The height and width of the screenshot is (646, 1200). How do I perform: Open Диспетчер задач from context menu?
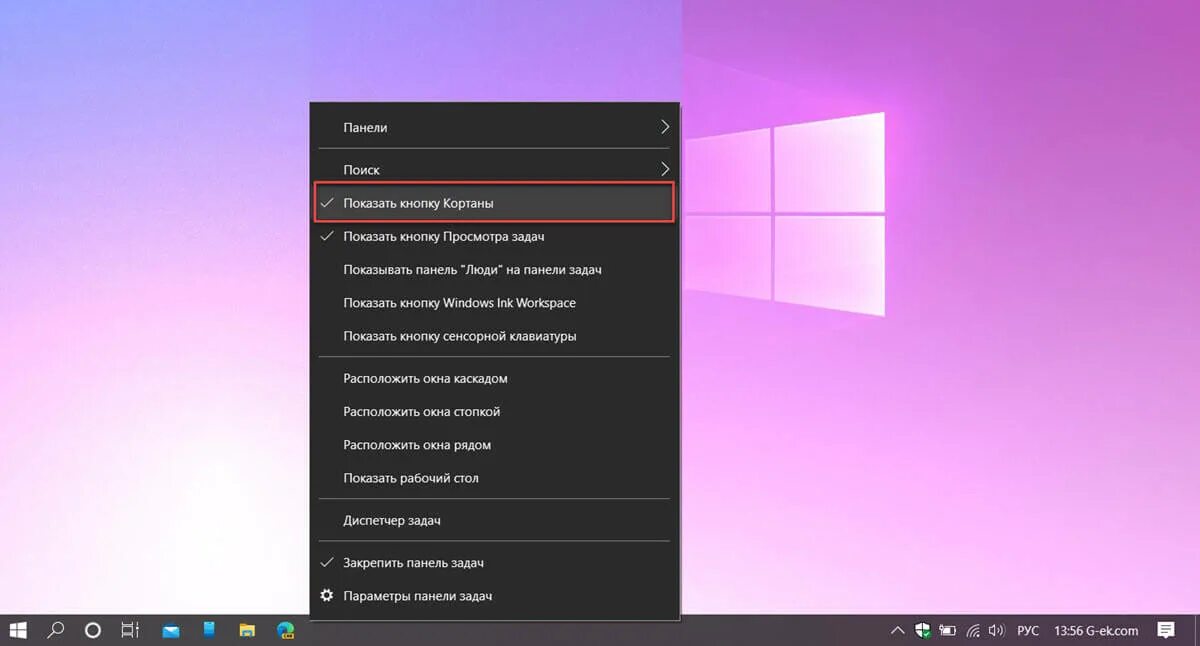pos(494,521)
